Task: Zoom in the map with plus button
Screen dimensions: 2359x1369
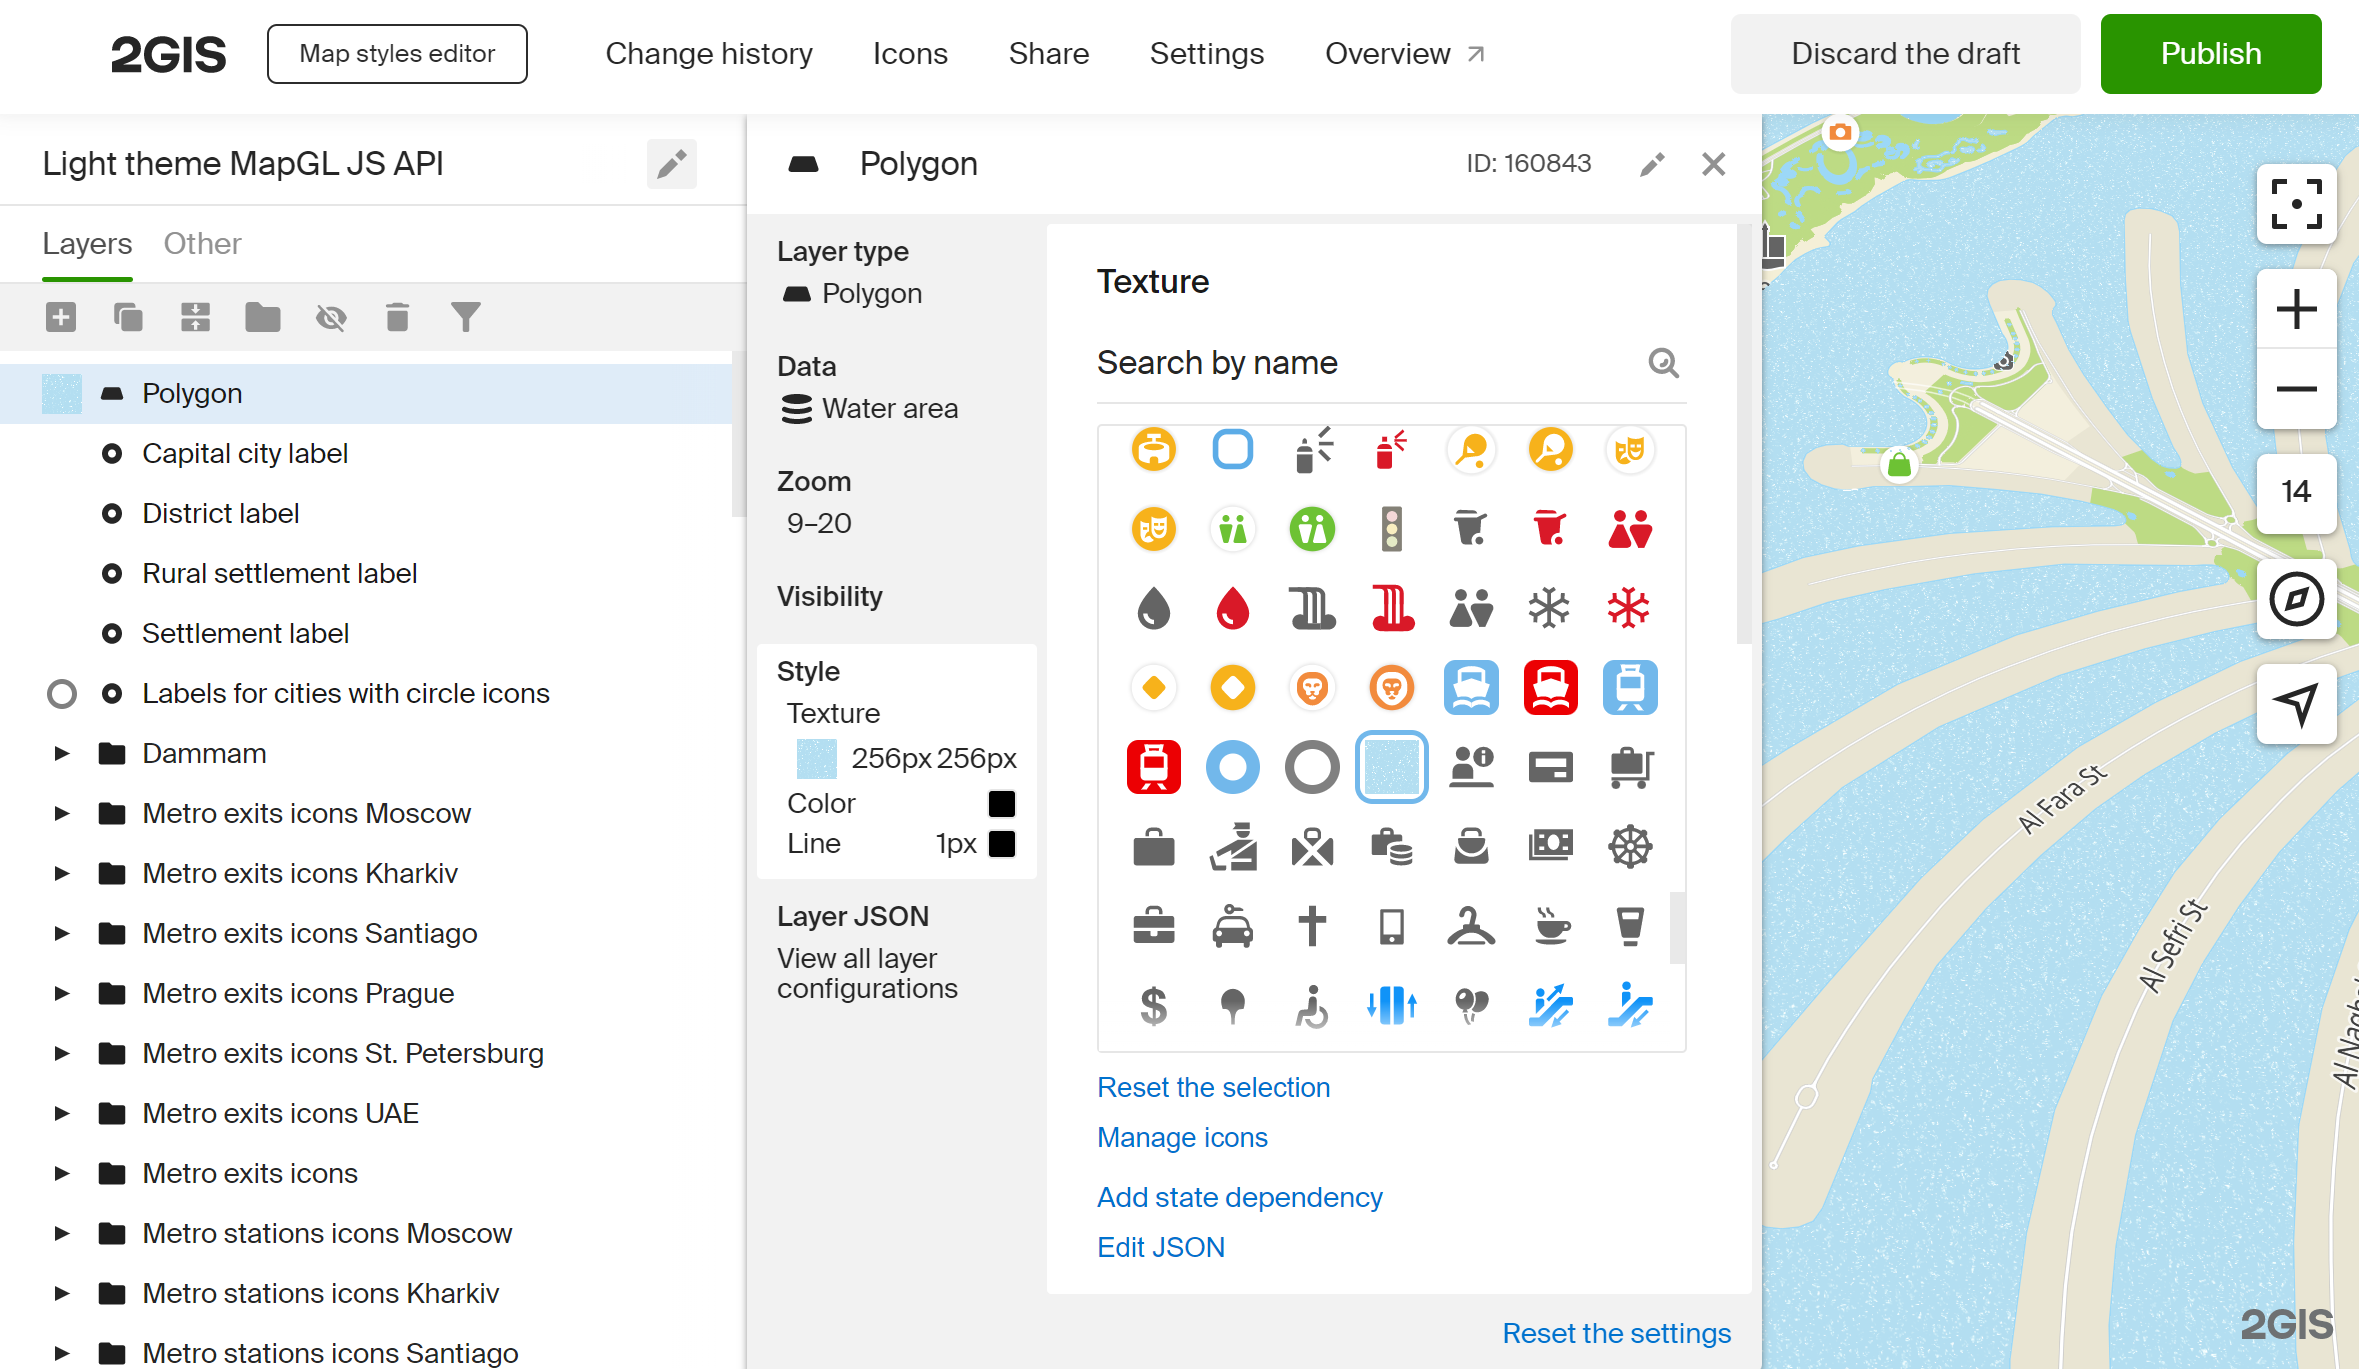Action: [x=2296, y=309]
